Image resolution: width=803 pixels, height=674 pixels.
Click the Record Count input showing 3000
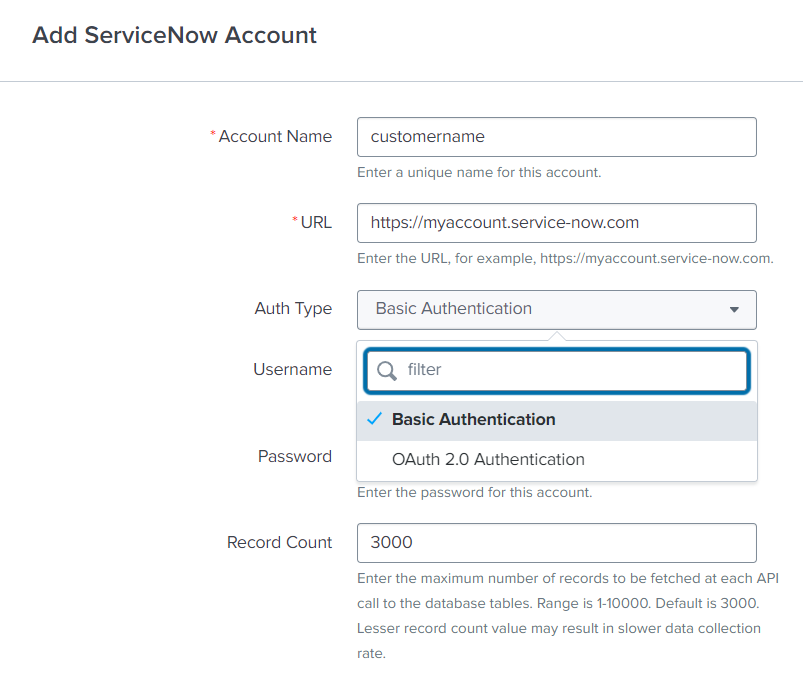click(556, 543)
